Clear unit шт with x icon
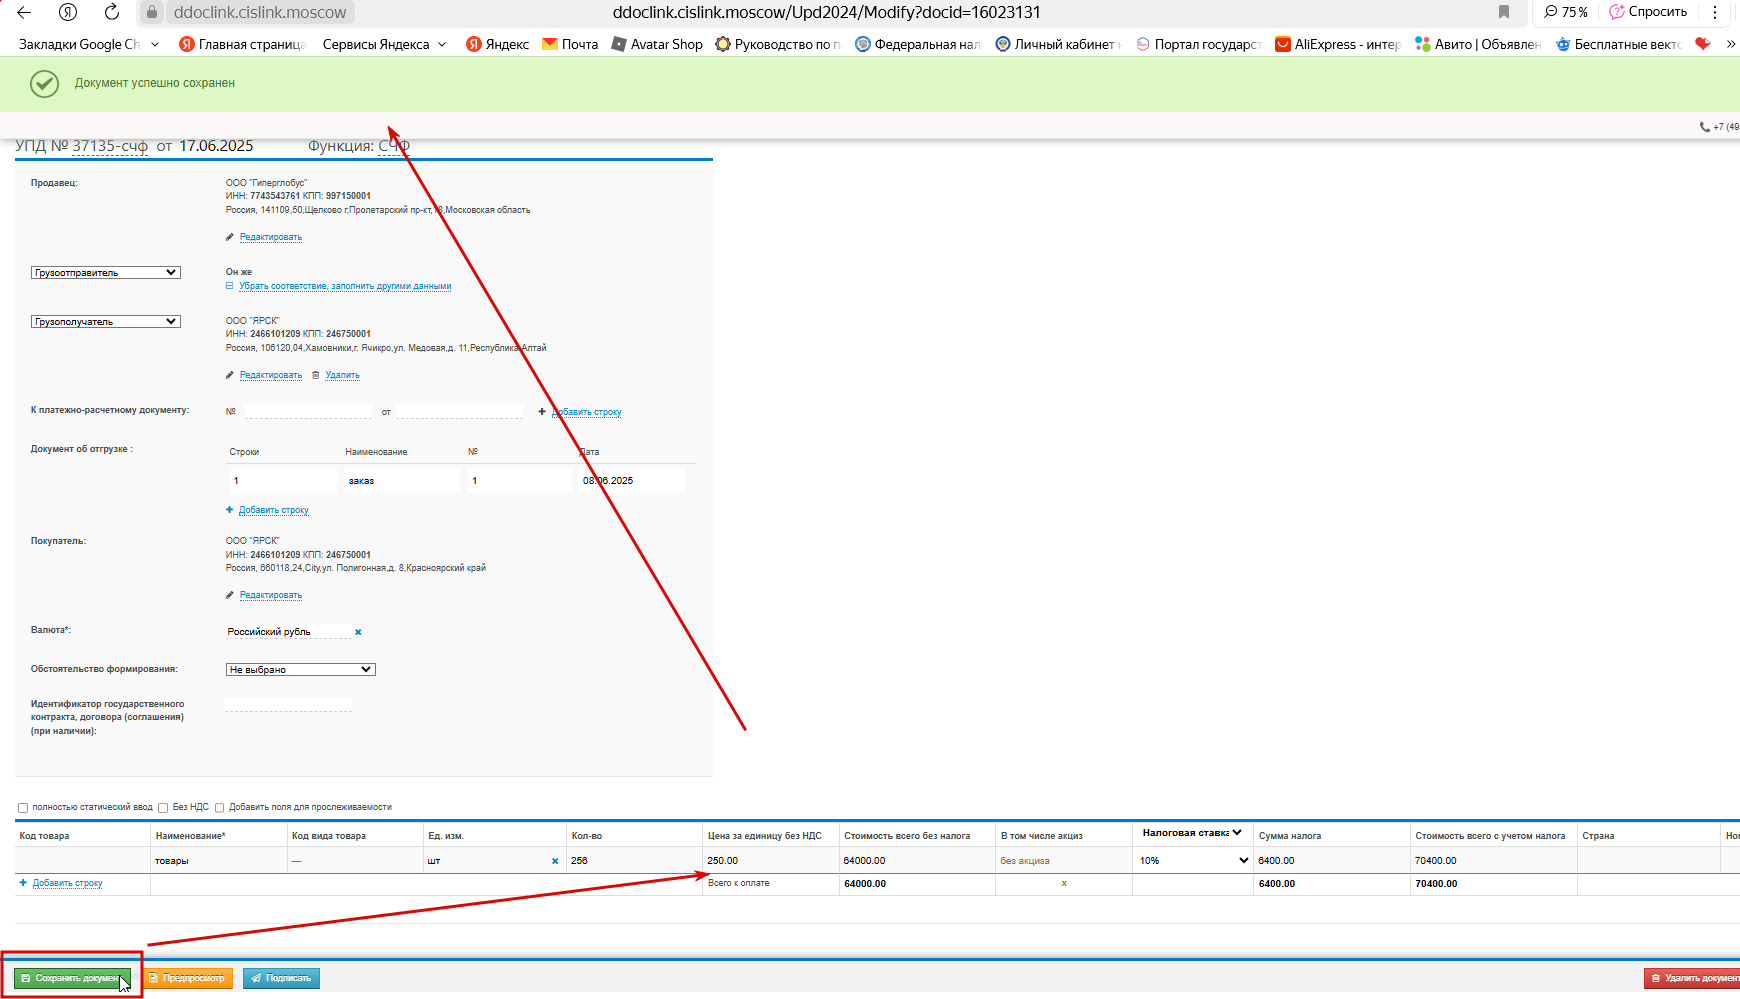Viewport: 1740px width, 999px height. tap(555, 861)
